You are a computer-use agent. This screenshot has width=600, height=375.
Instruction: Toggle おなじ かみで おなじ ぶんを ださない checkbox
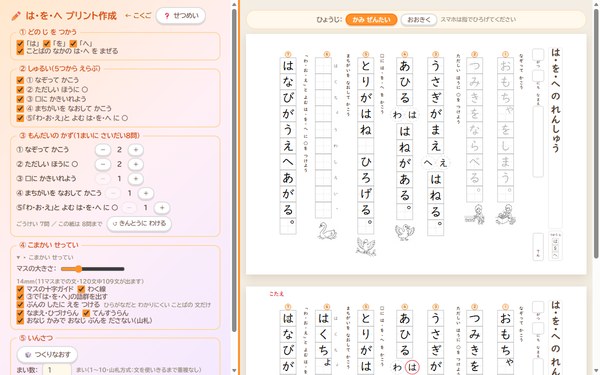pos(21,321)
